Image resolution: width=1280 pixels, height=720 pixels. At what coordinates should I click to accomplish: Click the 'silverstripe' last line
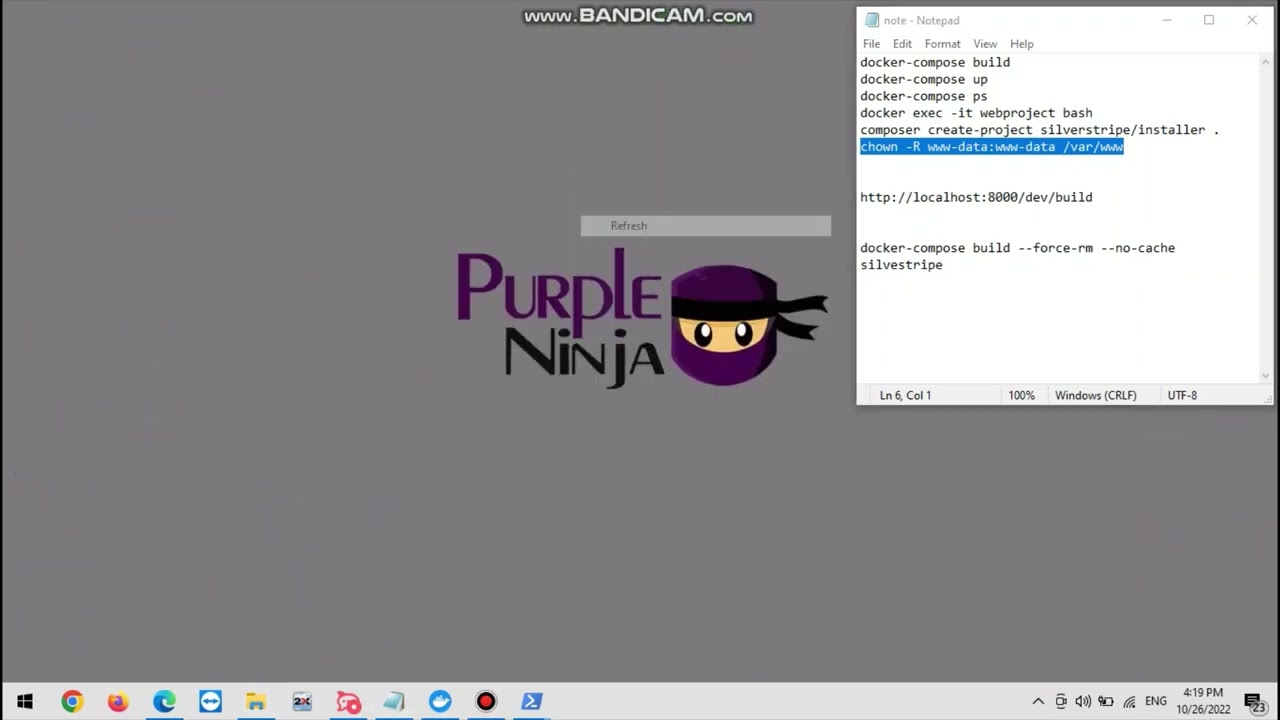[901, 265]
